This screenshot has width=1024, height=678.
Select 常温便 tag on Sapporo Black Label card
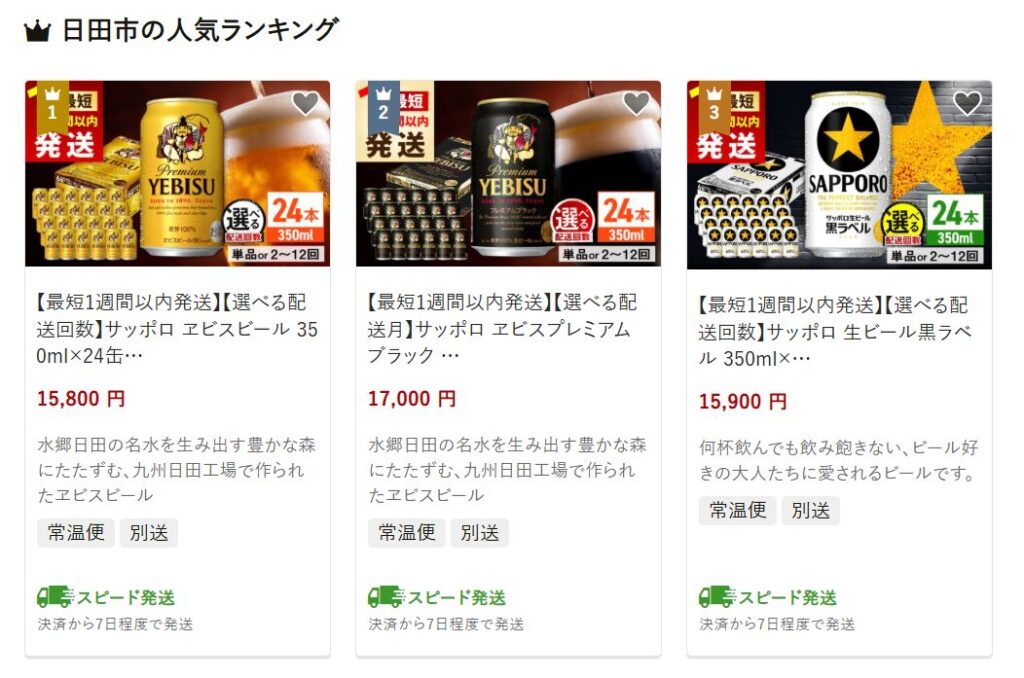click(x=738, y=510)
